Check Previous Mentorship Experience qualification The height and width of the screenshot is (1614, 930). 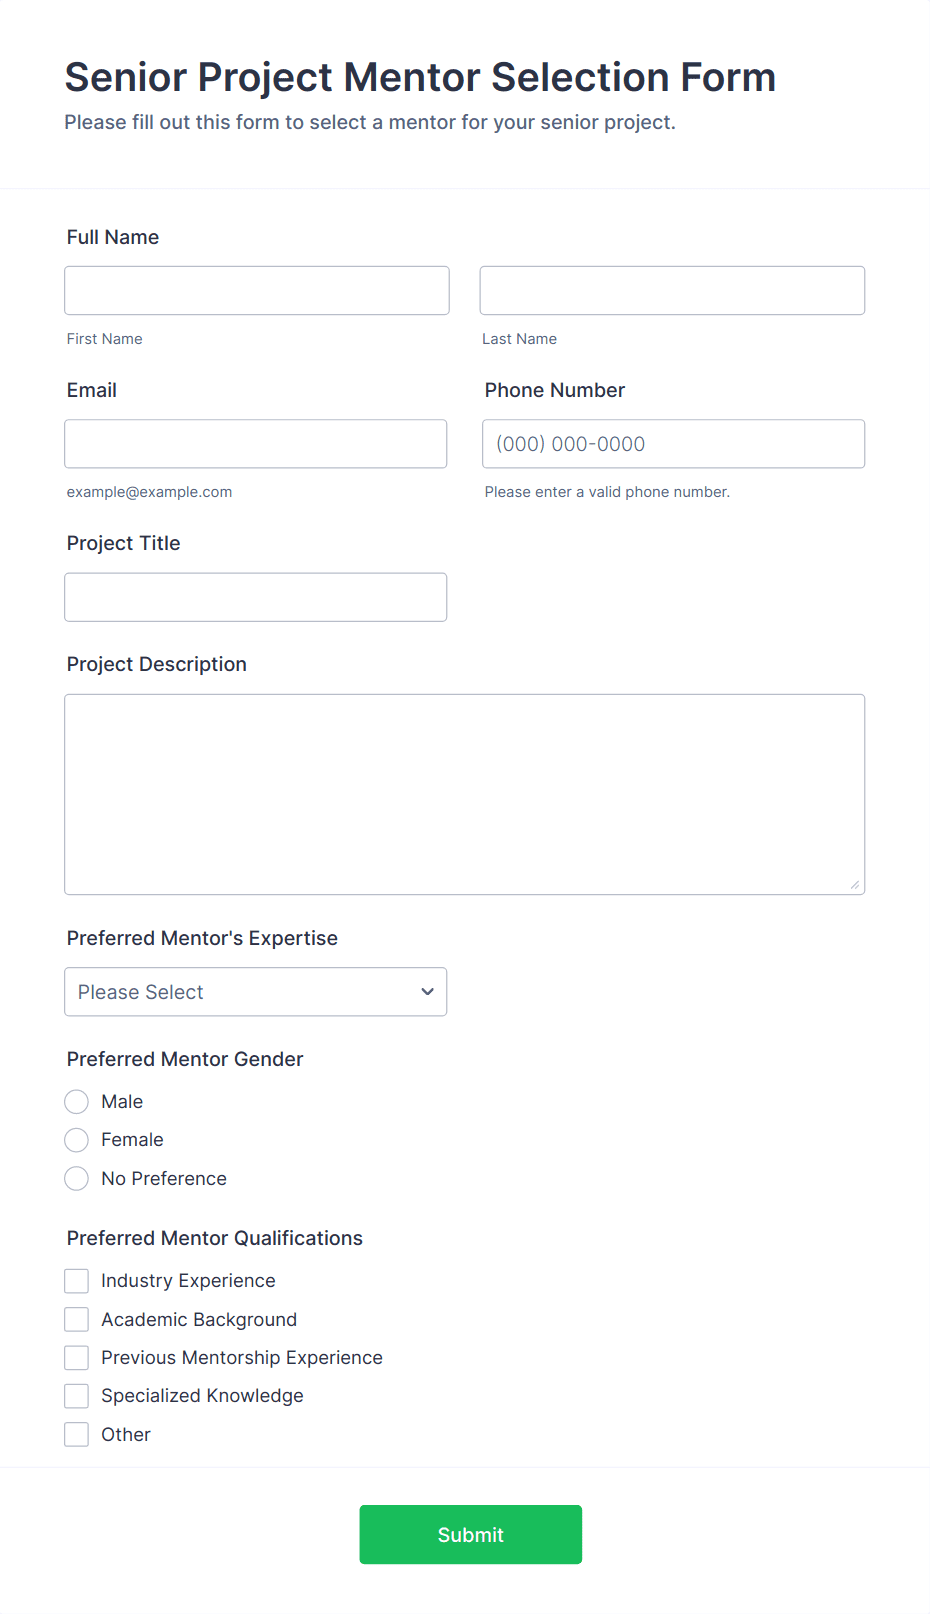pyautogui.click(x=76, y=1357)
